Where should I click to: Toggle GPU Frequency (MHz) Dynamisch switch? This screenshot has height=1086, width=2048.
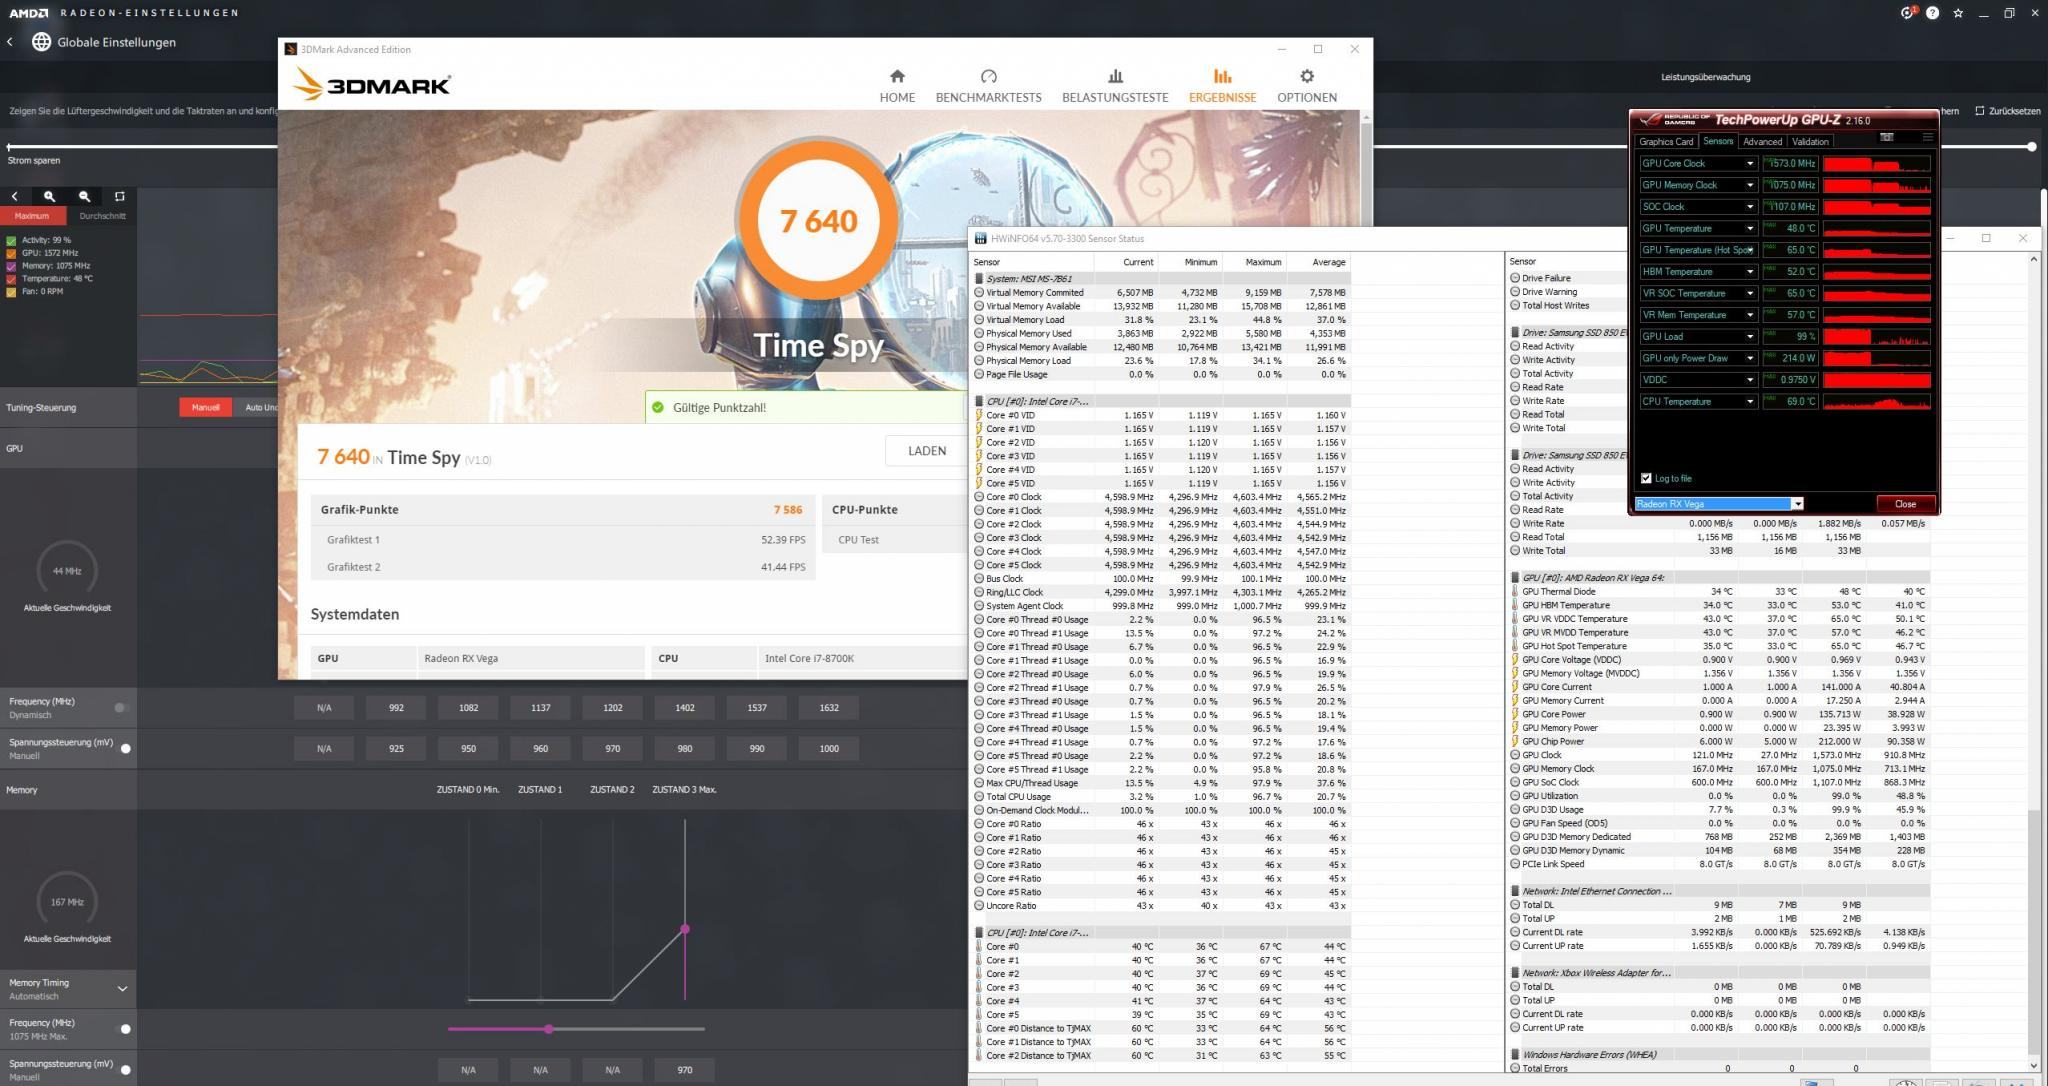(x=121, y=707)
